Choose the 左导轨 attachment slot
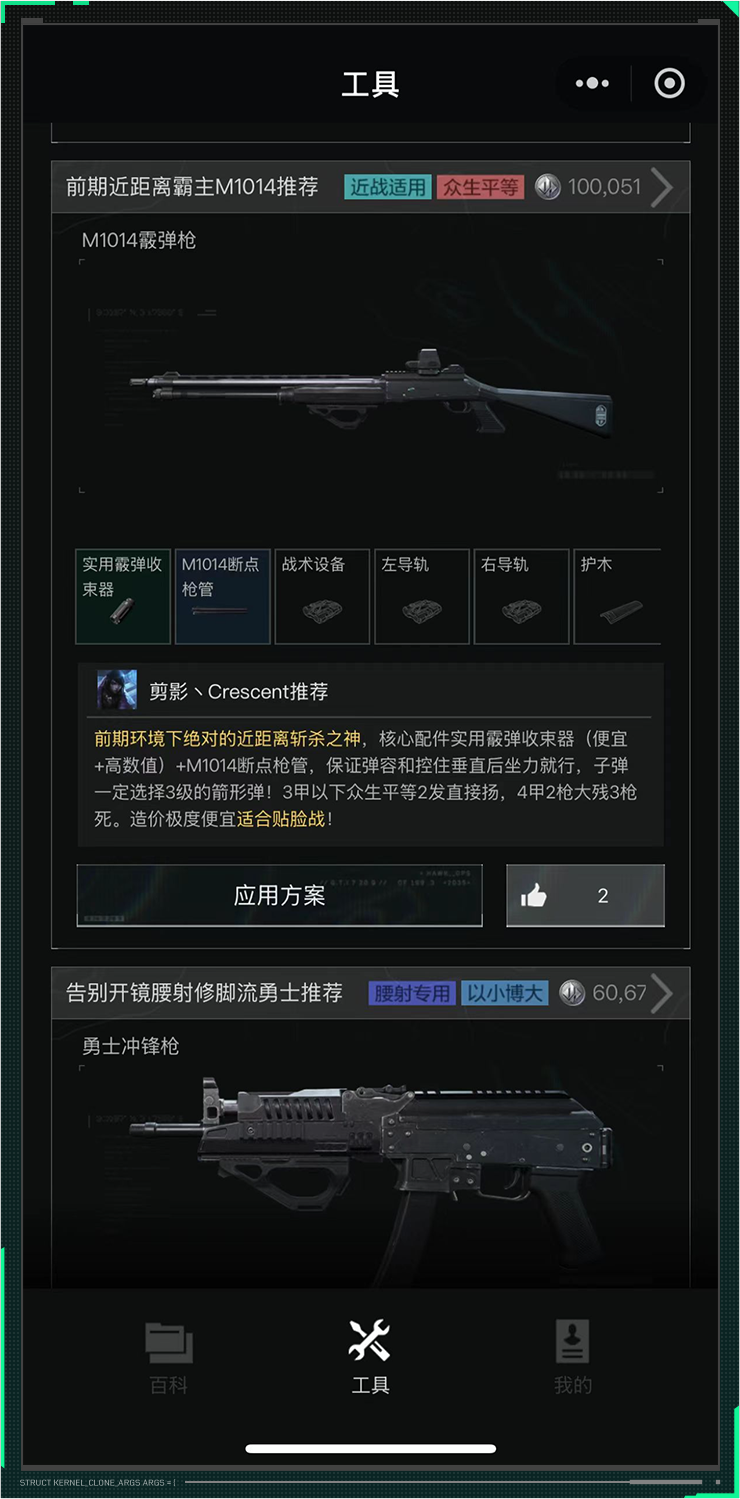 [422, 597]
